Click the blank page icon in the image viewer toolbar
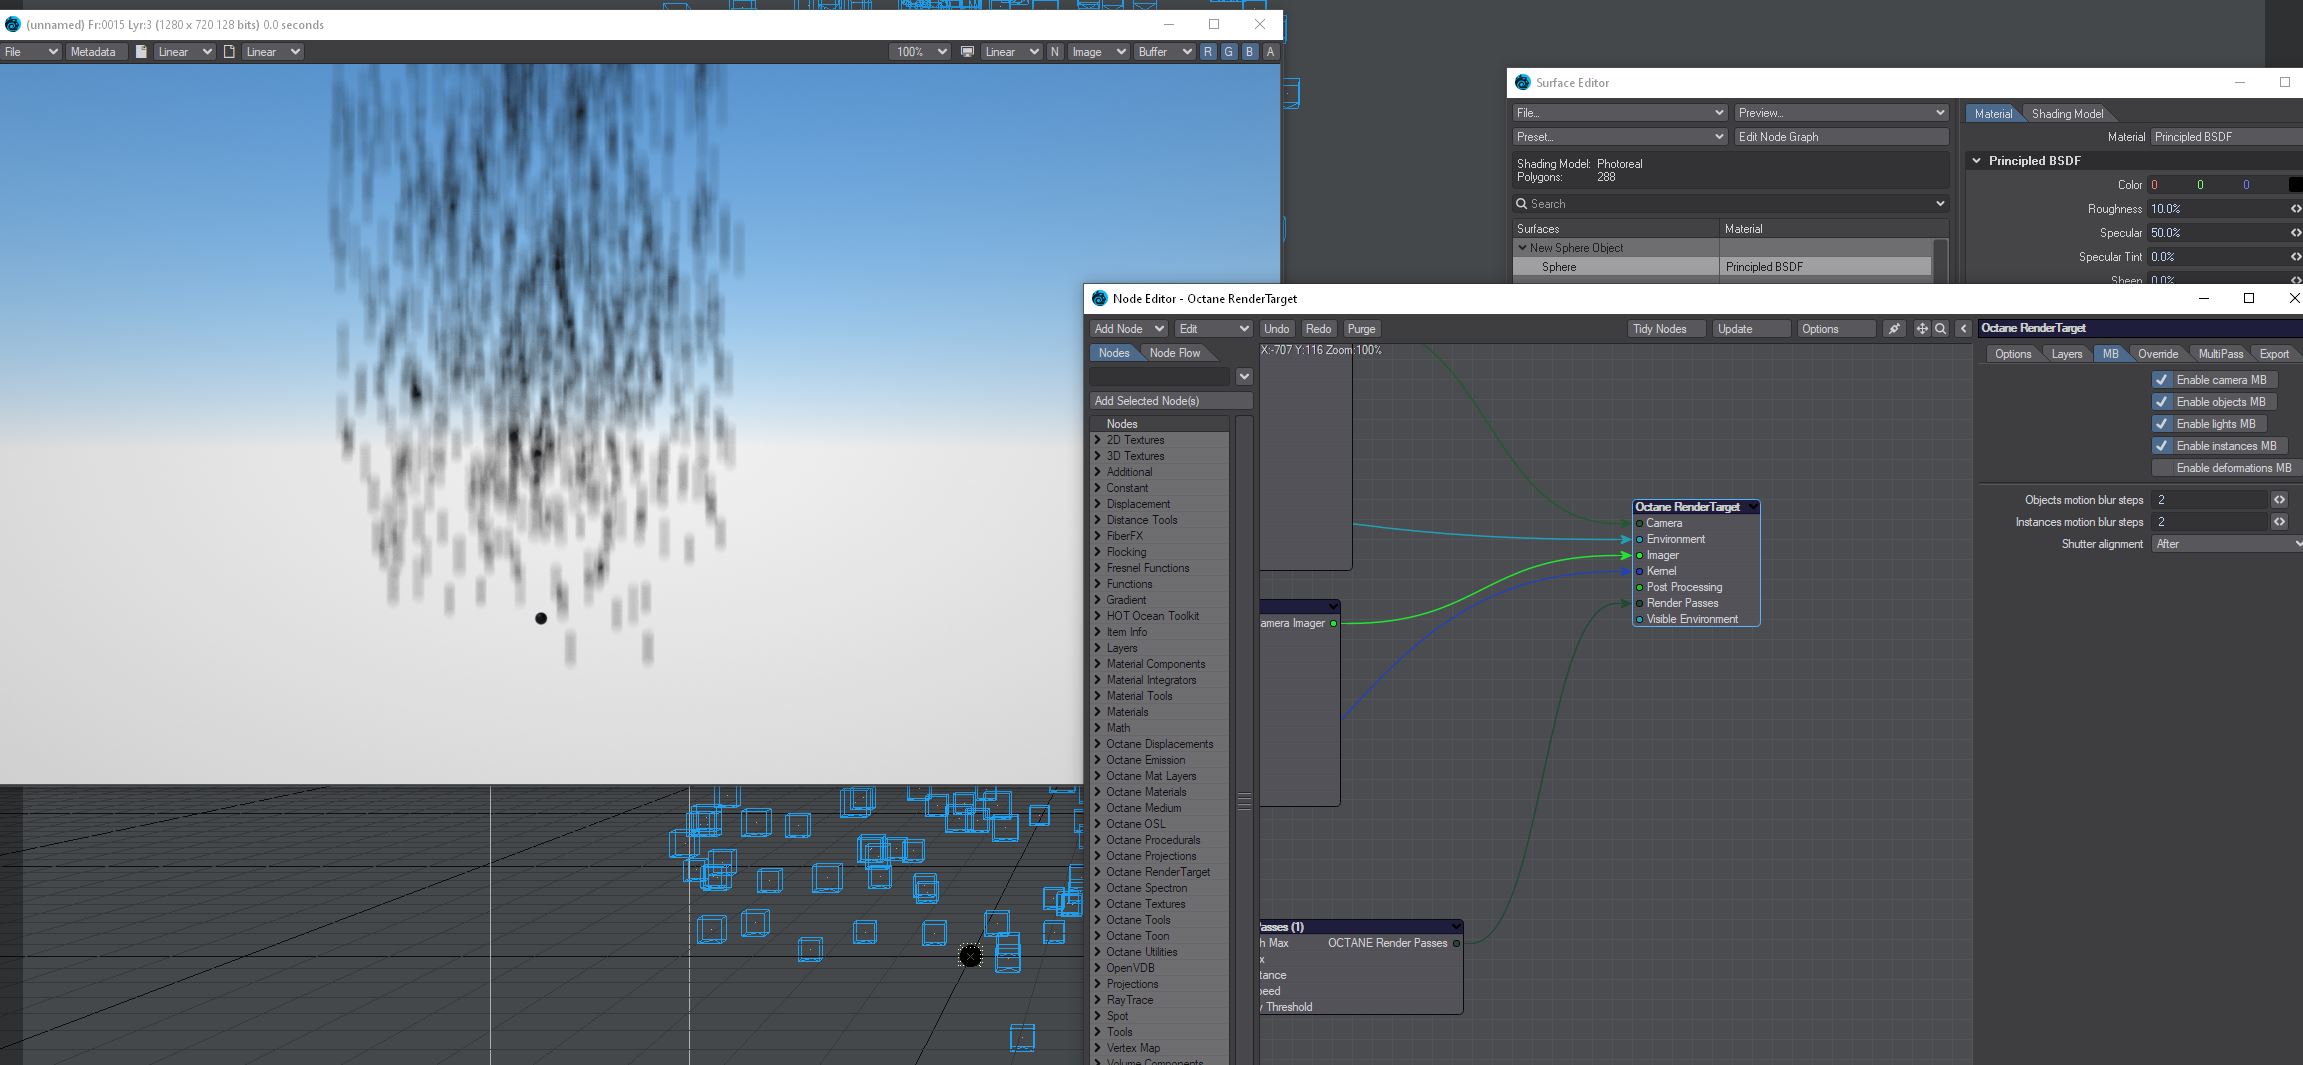 (229, 52)
